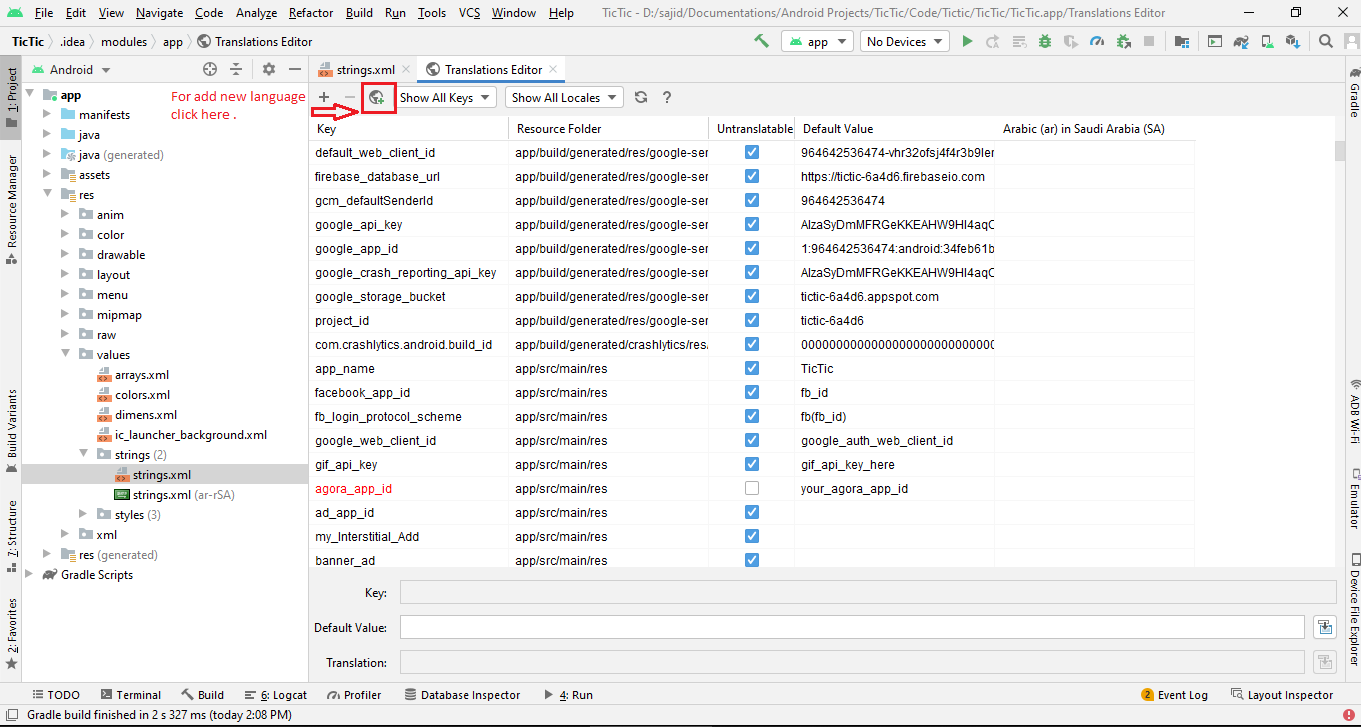The width and height of the screenshot is (1361, 727).
Task: Open the Event Log button
Action: [x=1175, y=695]
